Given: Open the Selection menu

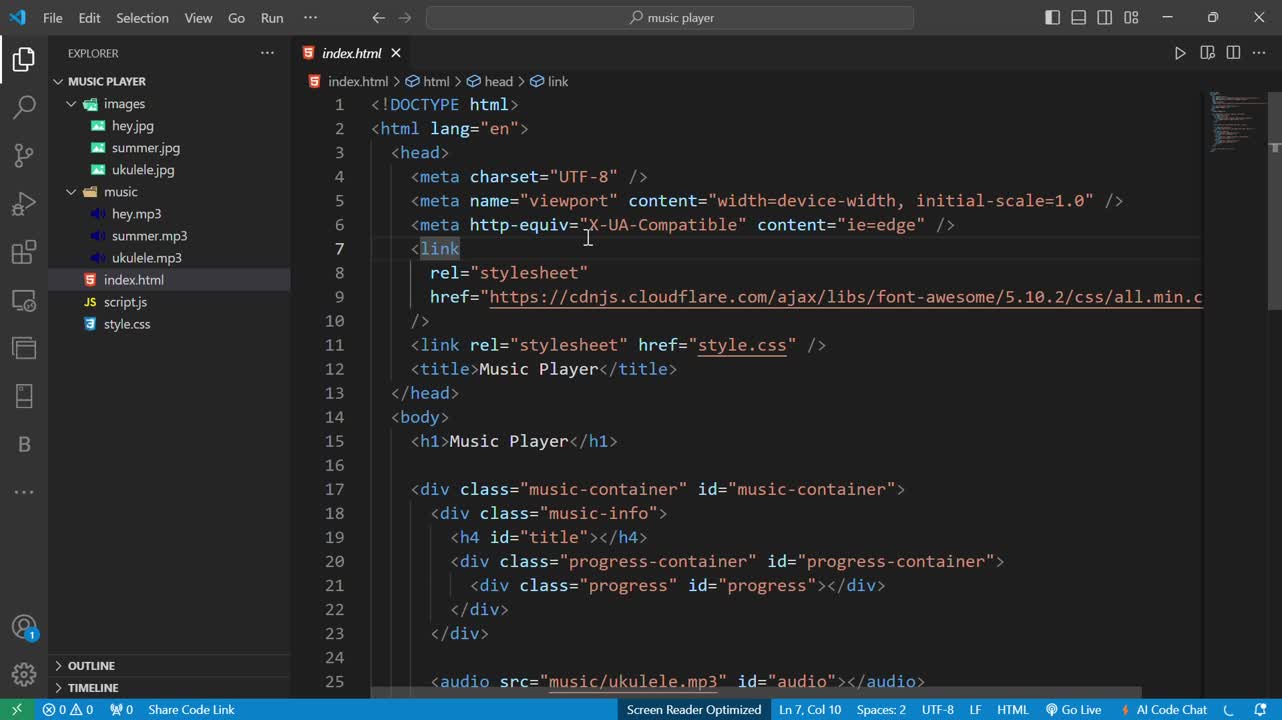Looking at the screenshot, I should coord(142,18).
